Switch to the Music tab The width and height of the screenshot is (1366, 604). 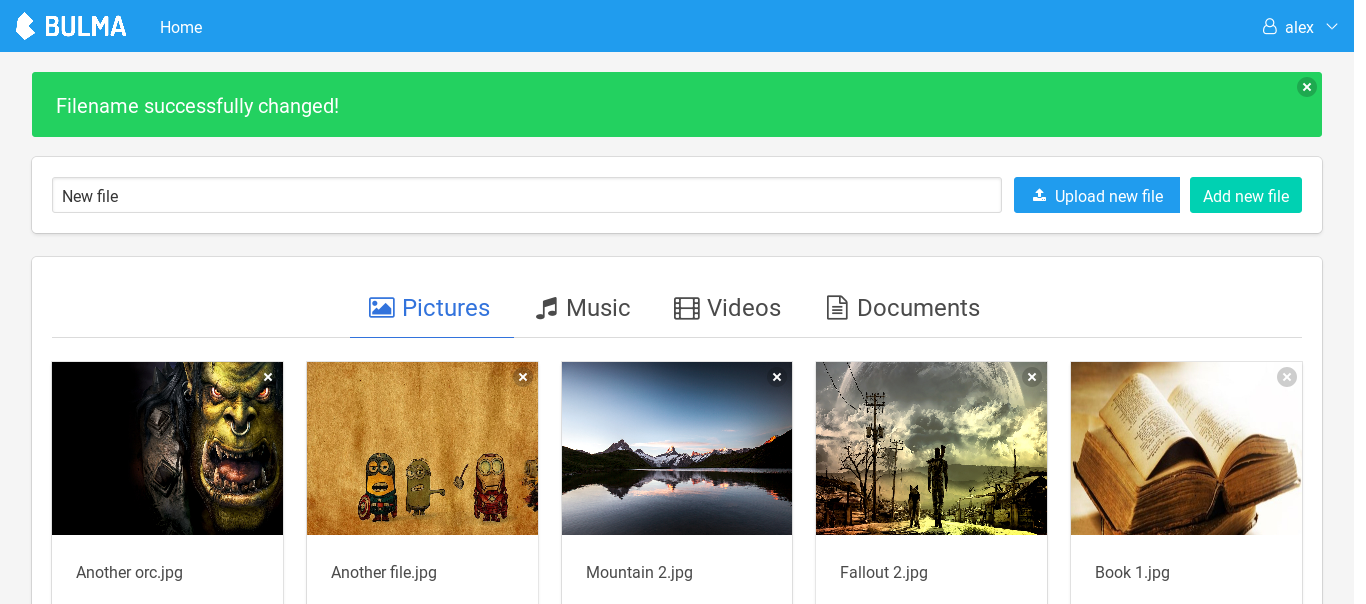tap(583, 307)
